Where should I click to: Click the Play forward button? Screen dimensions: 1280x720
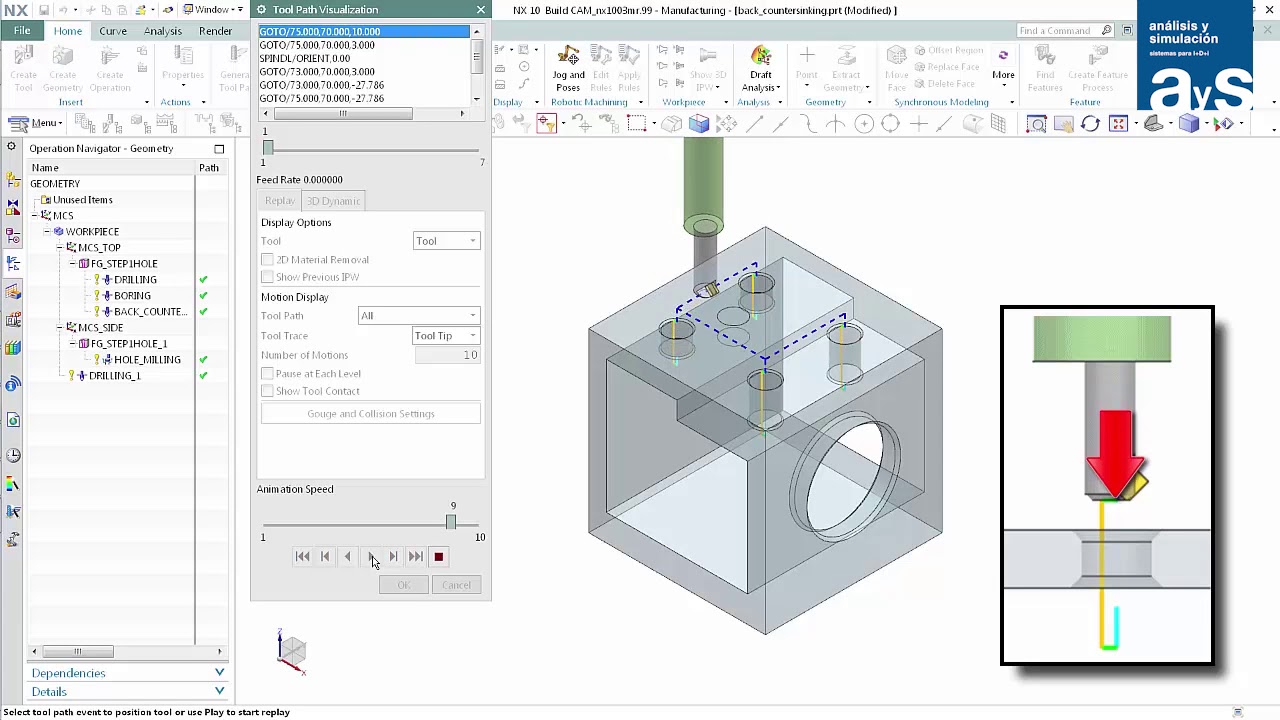click(x=371, y=557)
